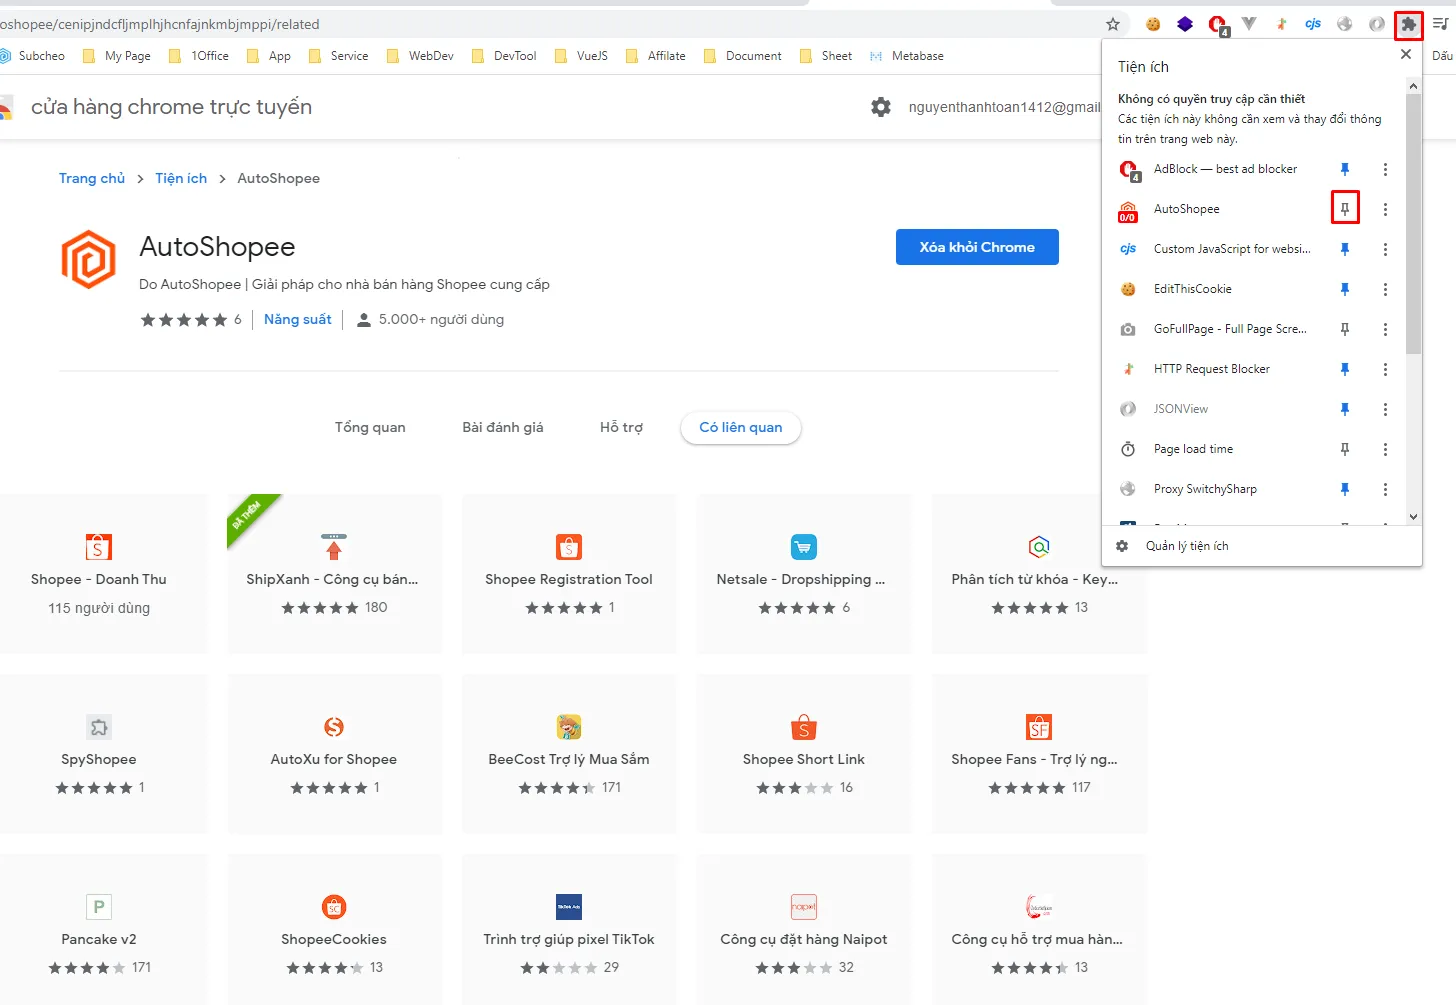
Task: Click the bookmark star in address bar
Action: pyautogui.click(x=1113, y=24)
